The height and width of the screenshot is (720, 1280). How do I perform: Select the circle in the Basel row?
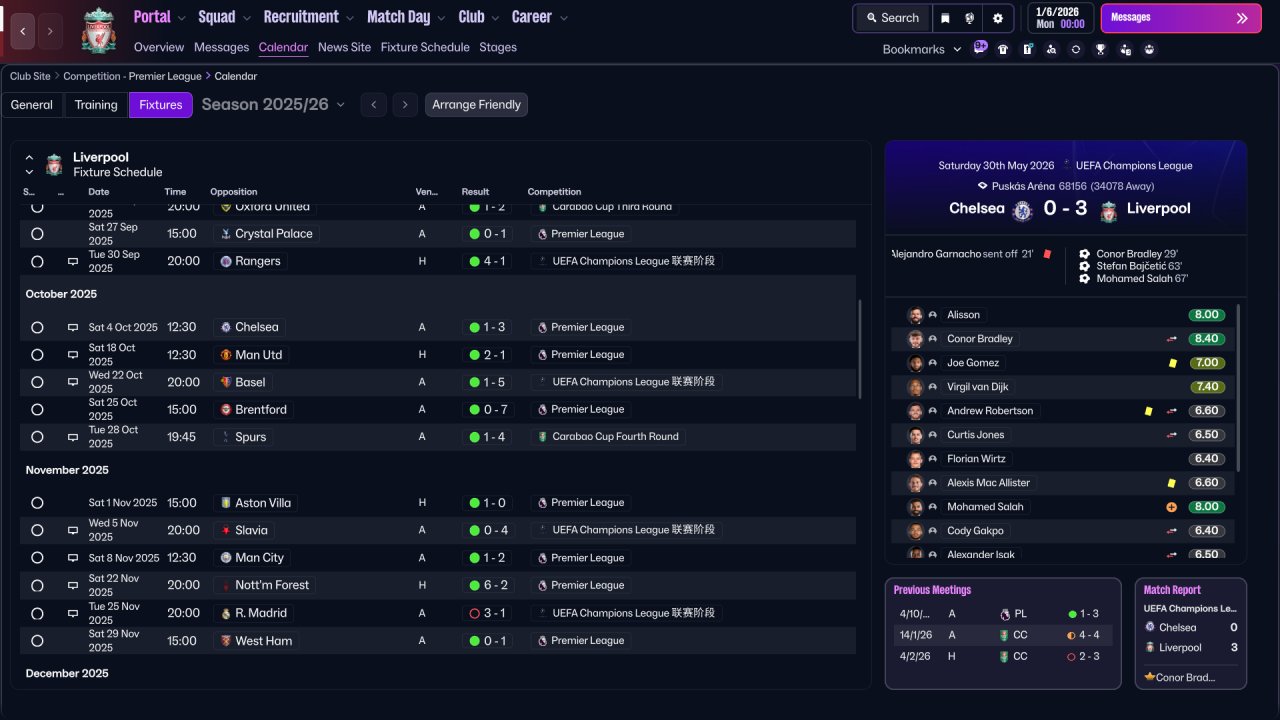pyautogui.click(x=37, y=382)
